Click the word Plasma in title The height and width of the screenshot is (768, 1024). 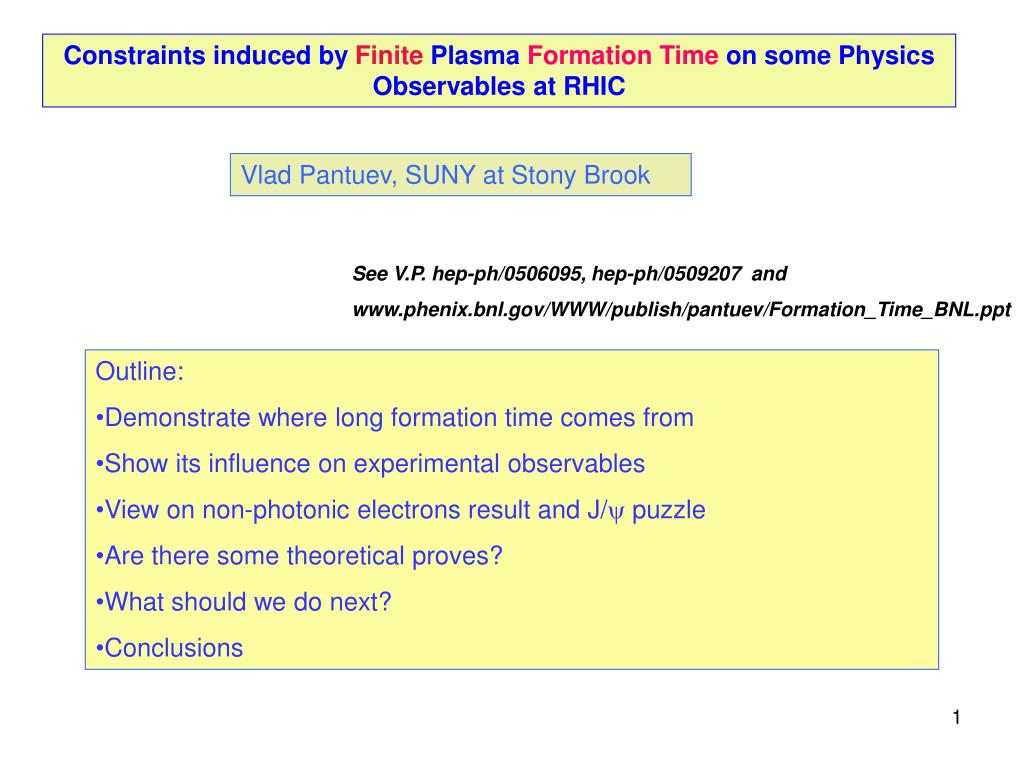[x=475, y=56]
